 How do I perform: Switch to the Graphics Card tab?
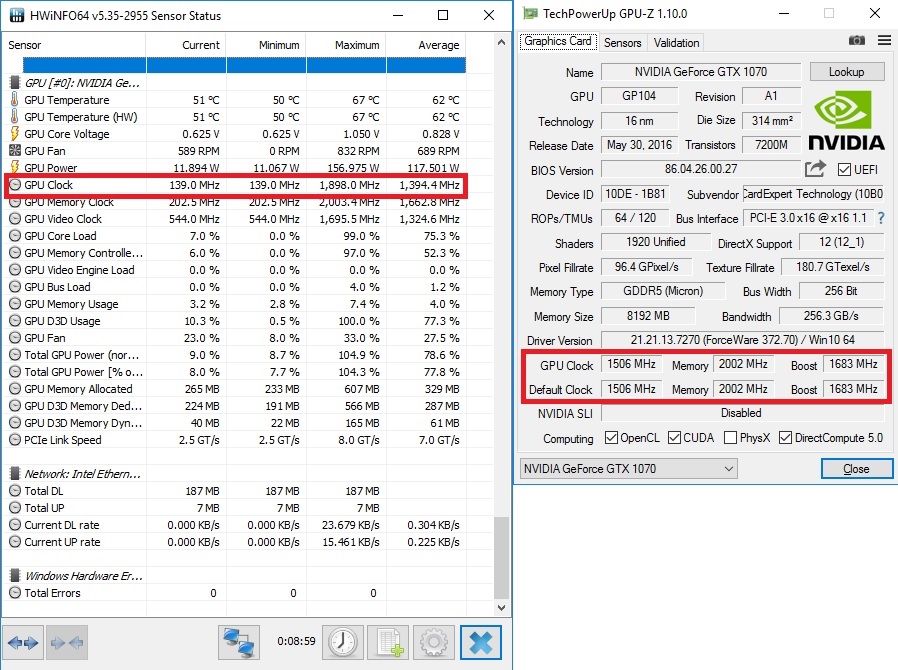coord(558,41)
